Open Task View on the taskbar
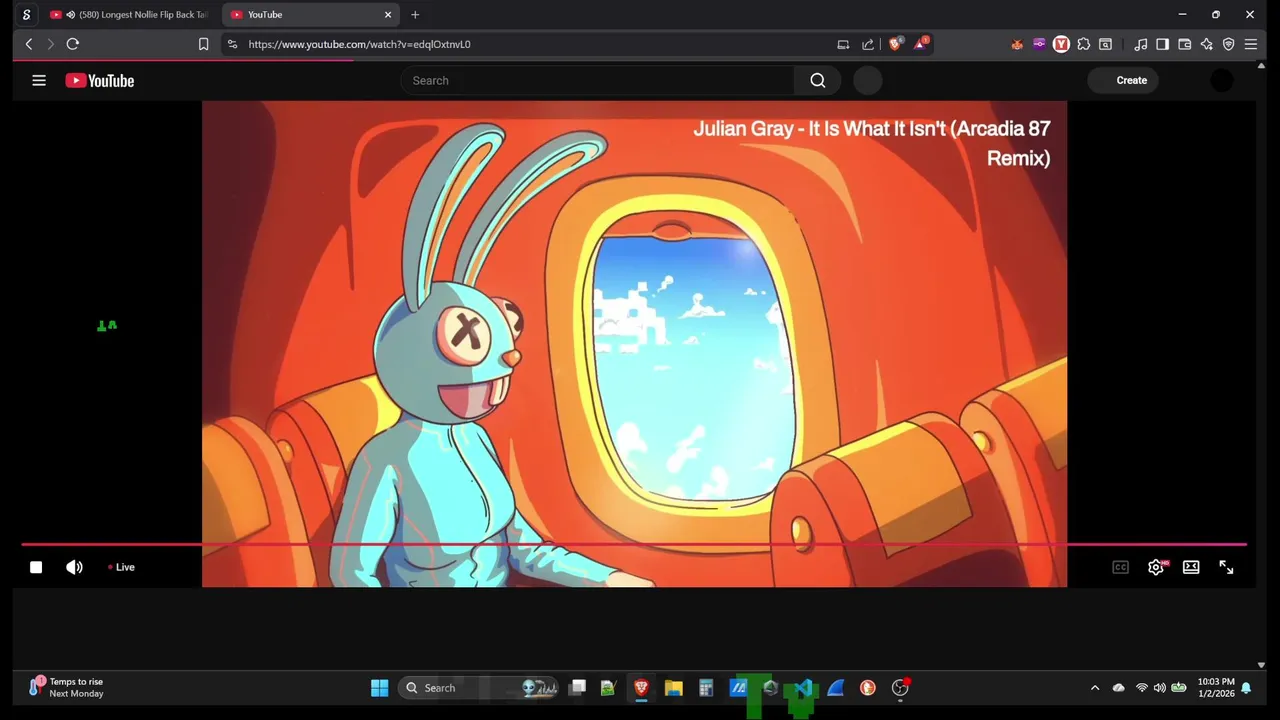The height and width of the screenshot is (720, 1280). coord(577,687)
